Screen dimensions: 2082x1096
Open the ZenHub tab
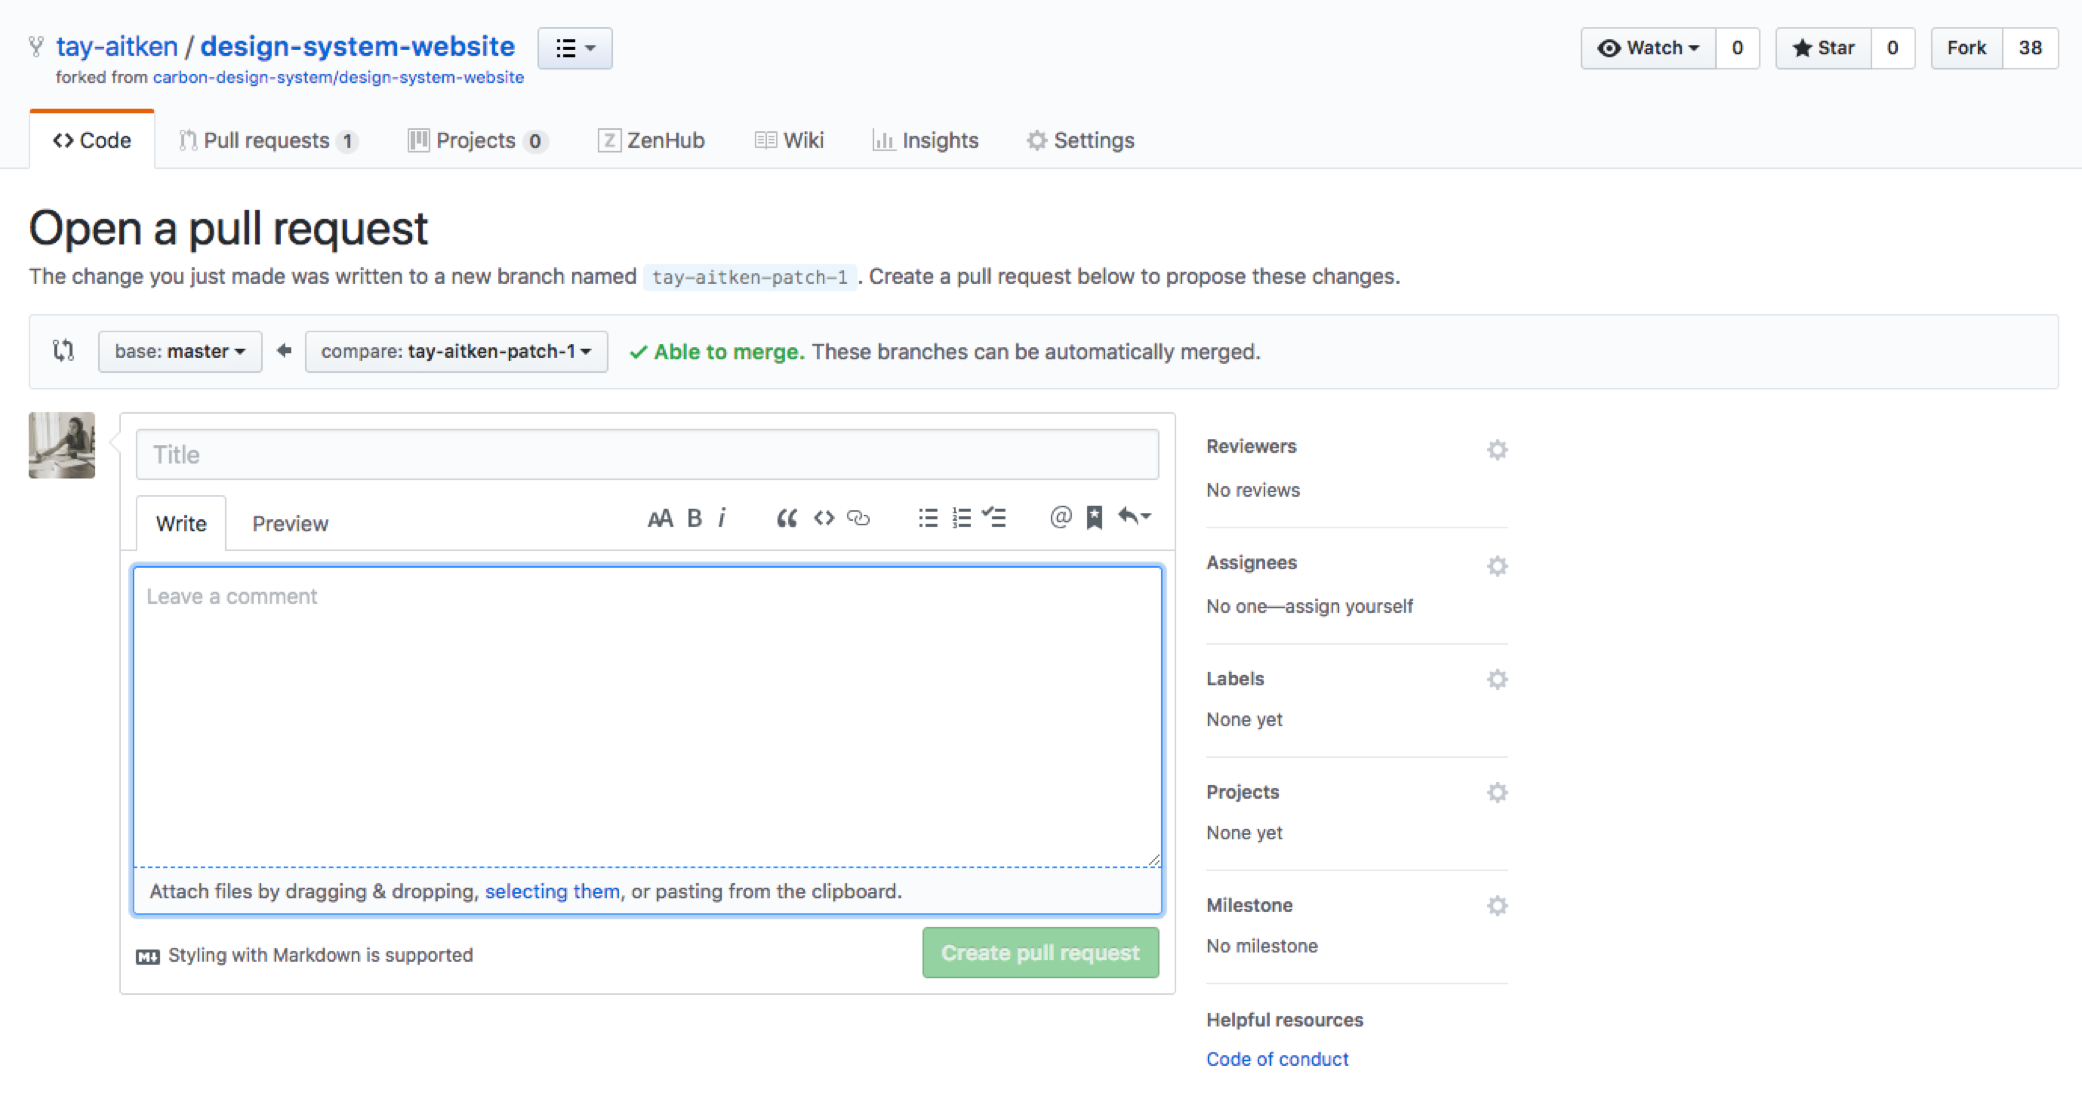tap(651, 140)
